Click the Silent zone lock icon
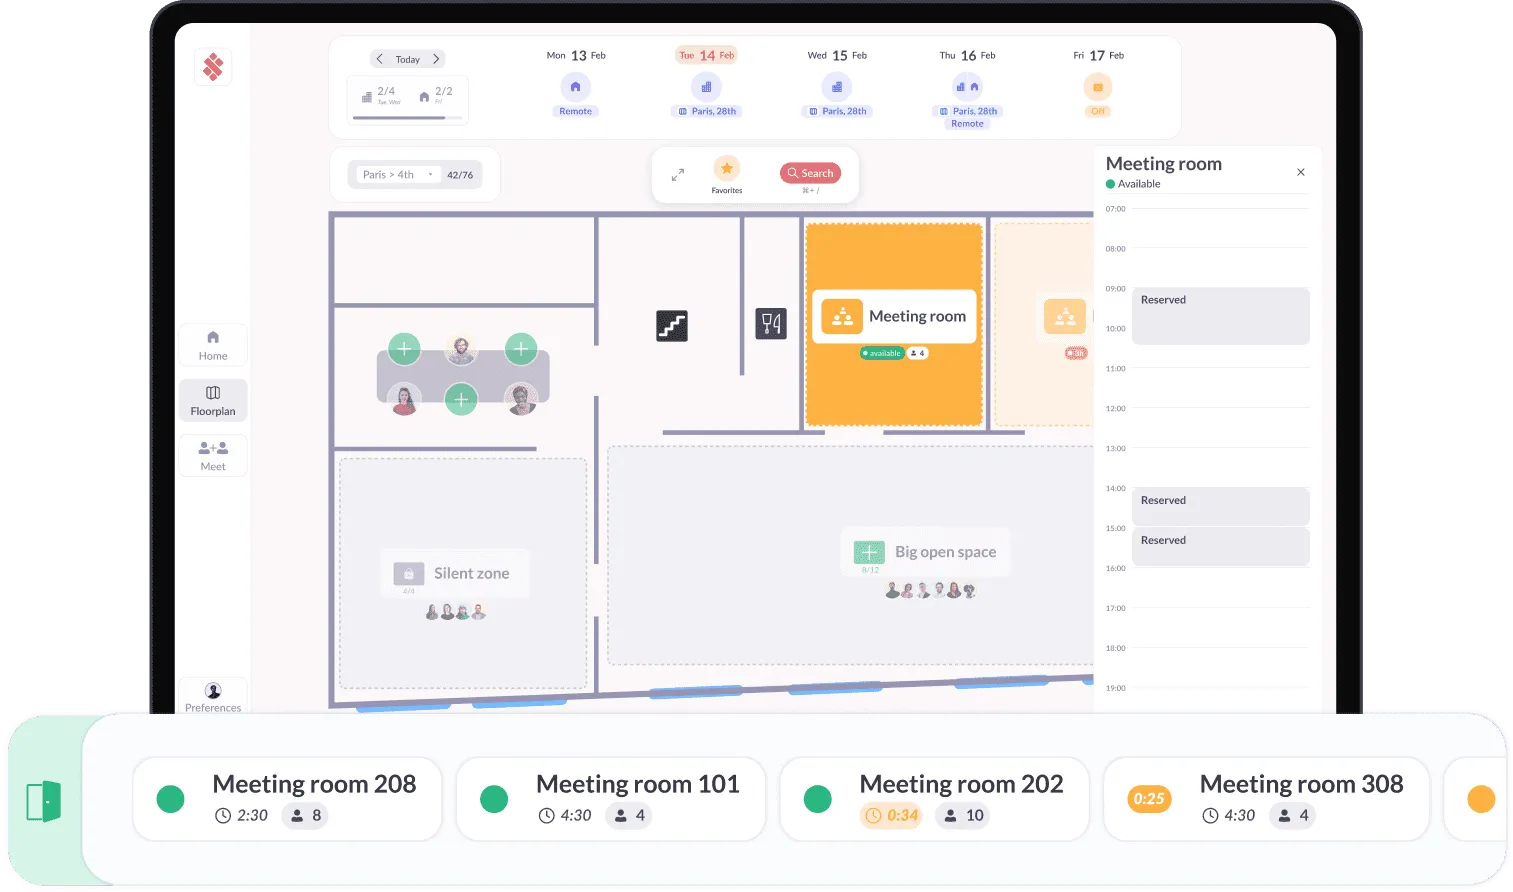 tap(409, 574)
